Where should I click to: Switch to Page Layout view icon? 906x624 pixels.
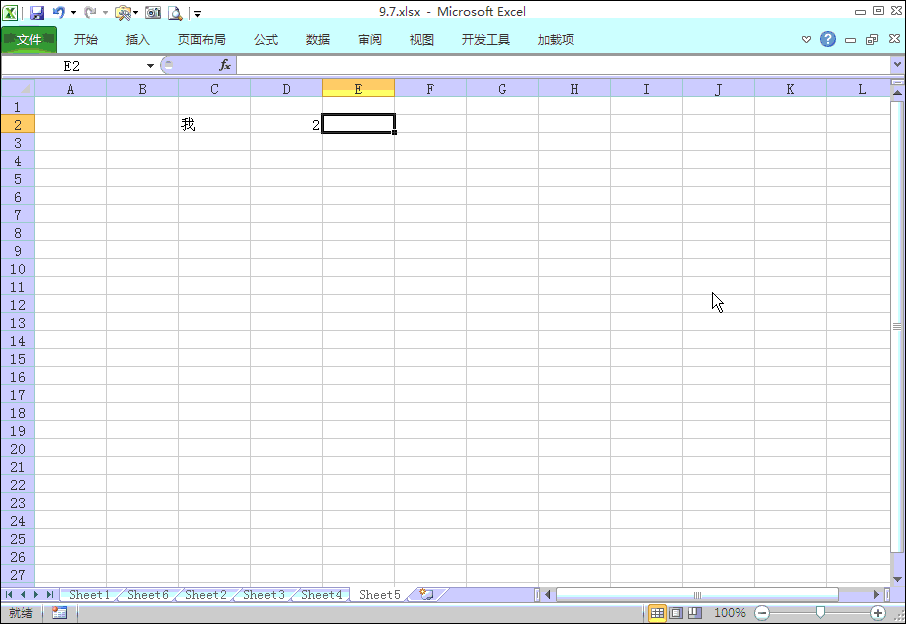676,613
